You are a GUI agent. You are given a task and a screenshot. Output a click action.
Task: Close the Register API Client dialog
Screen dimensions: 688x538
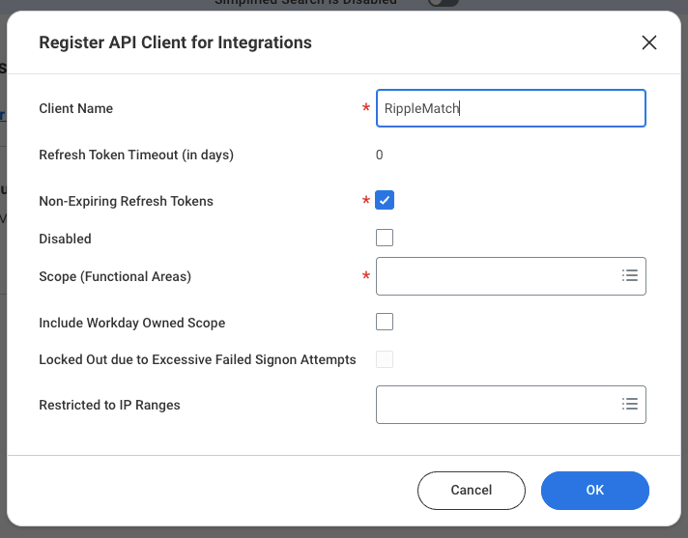pos(649,42)
